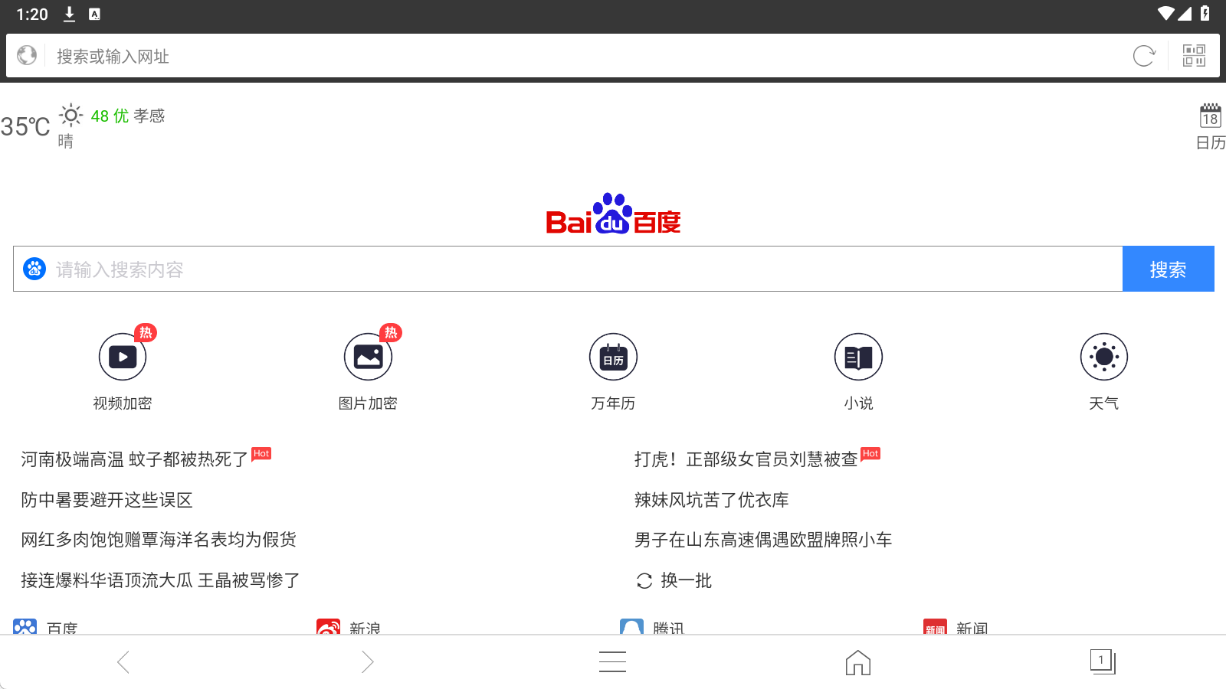
Task: Open the 新浪 quick link
Action: tap(350, 627)
